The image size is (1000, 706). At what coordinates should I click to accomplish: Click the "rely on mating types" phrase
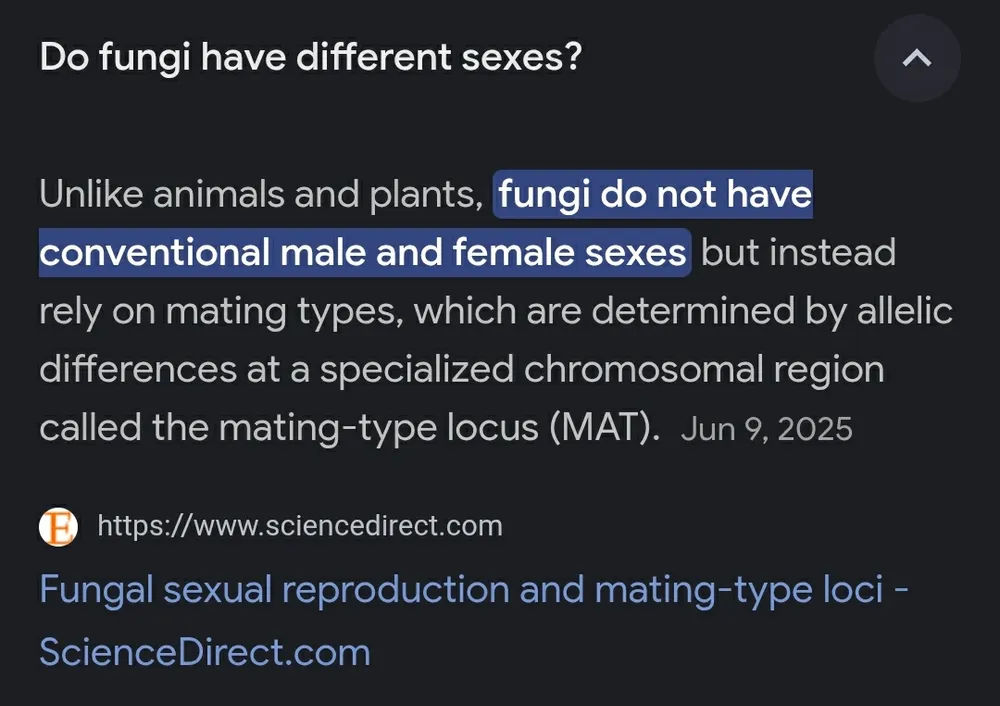(x=219, y=311)
